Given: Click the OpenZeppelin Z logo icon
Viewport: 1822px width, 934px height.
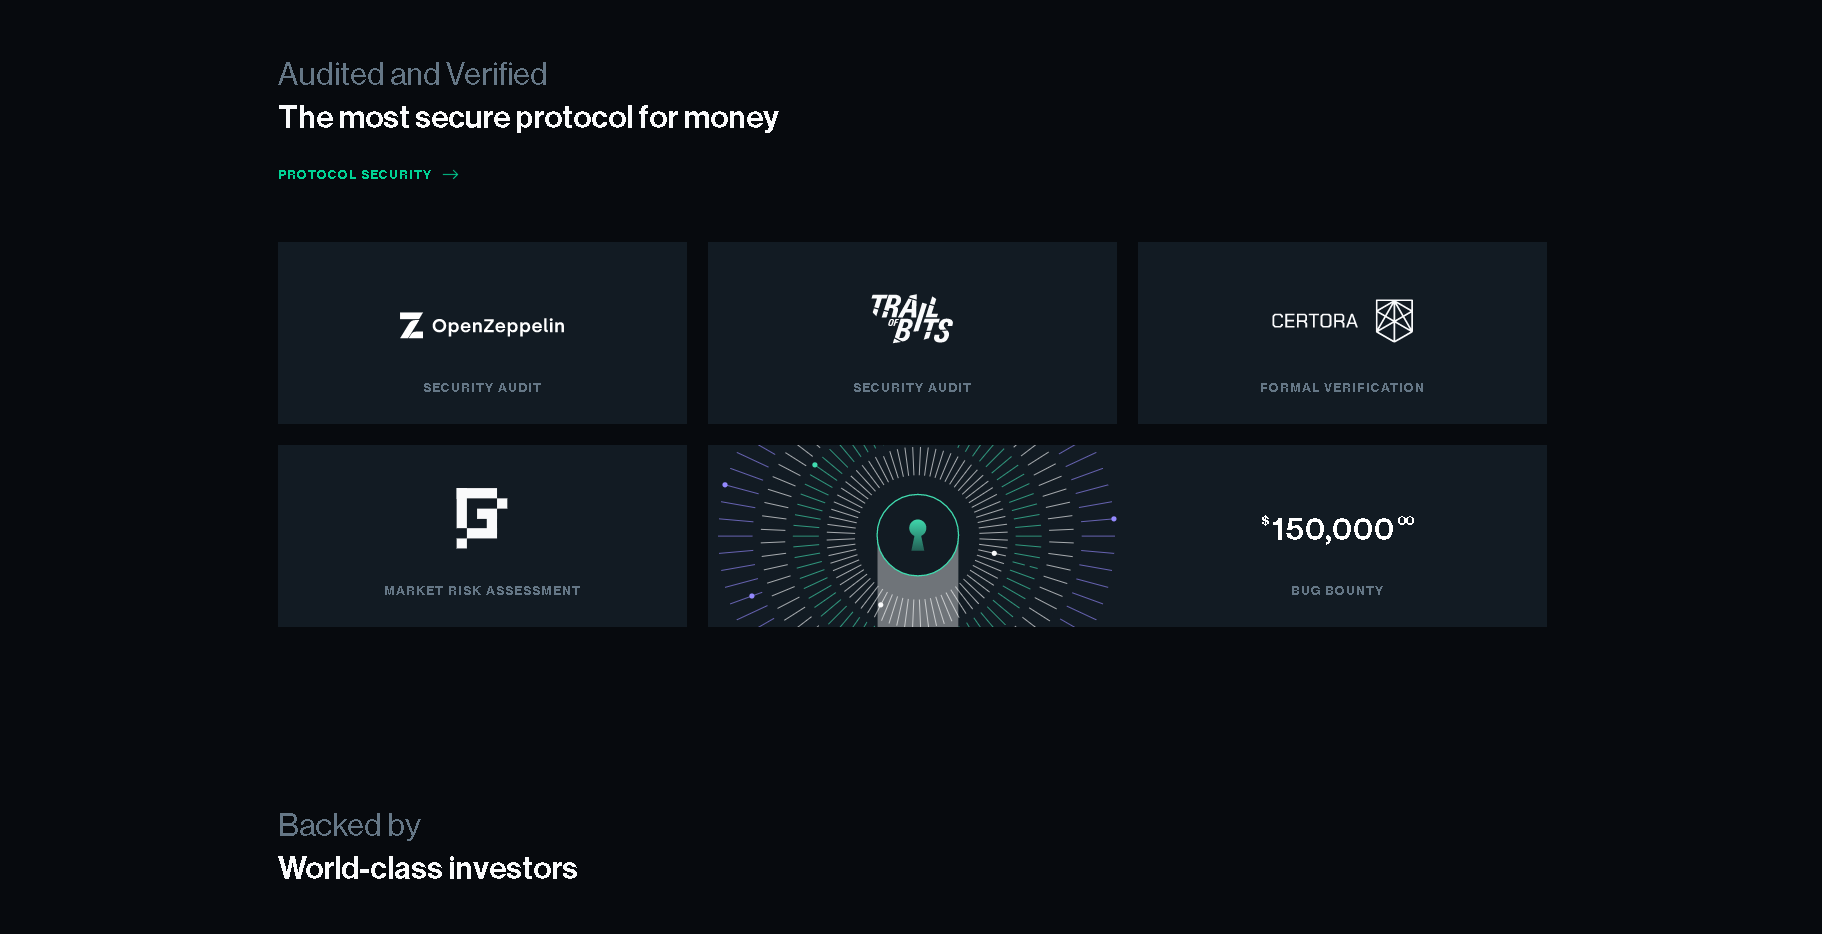Looking at the screenshot, I should tap(411, 326).
